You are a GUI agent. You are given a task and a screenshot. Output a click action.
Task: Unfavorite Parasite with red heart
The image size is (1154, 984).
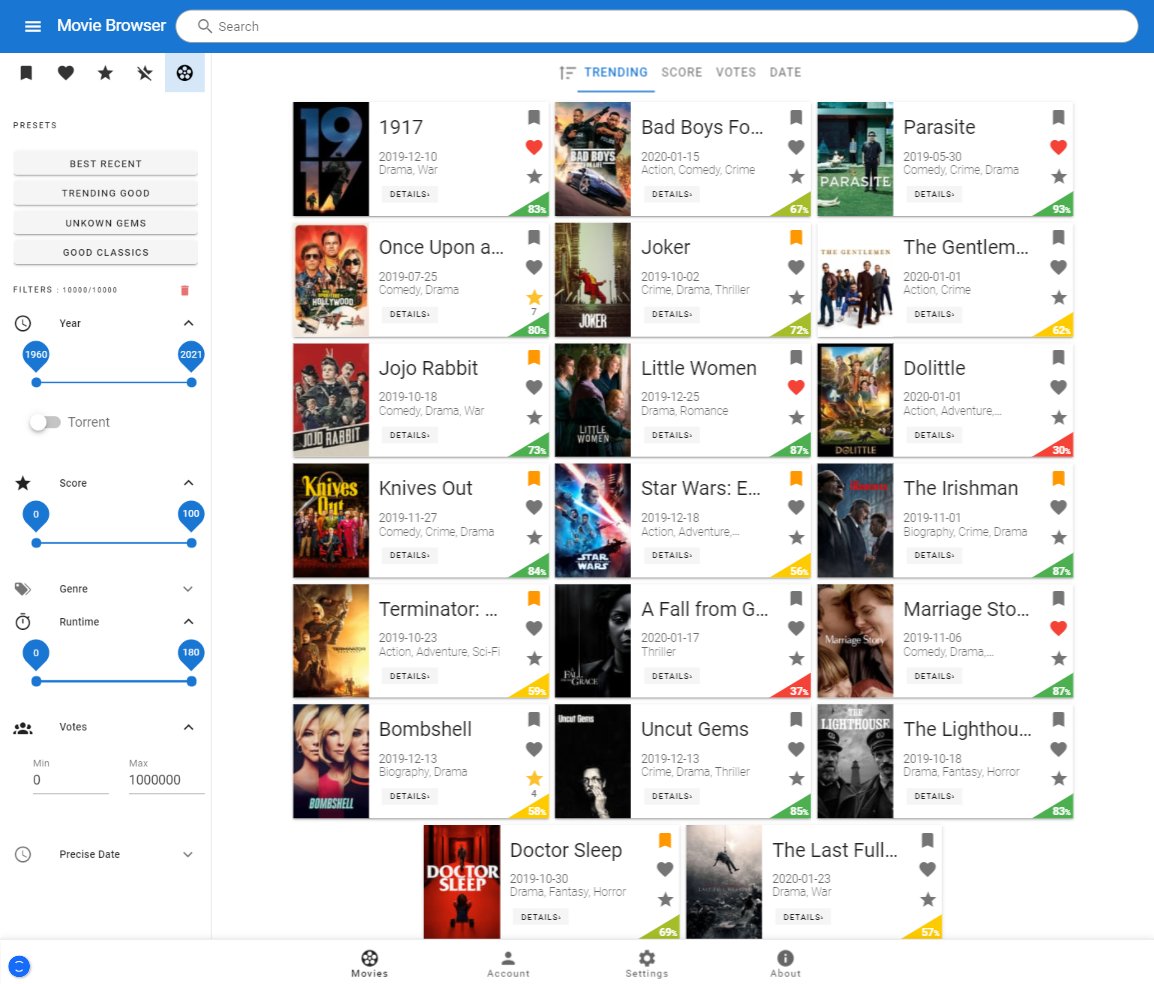1058,147
